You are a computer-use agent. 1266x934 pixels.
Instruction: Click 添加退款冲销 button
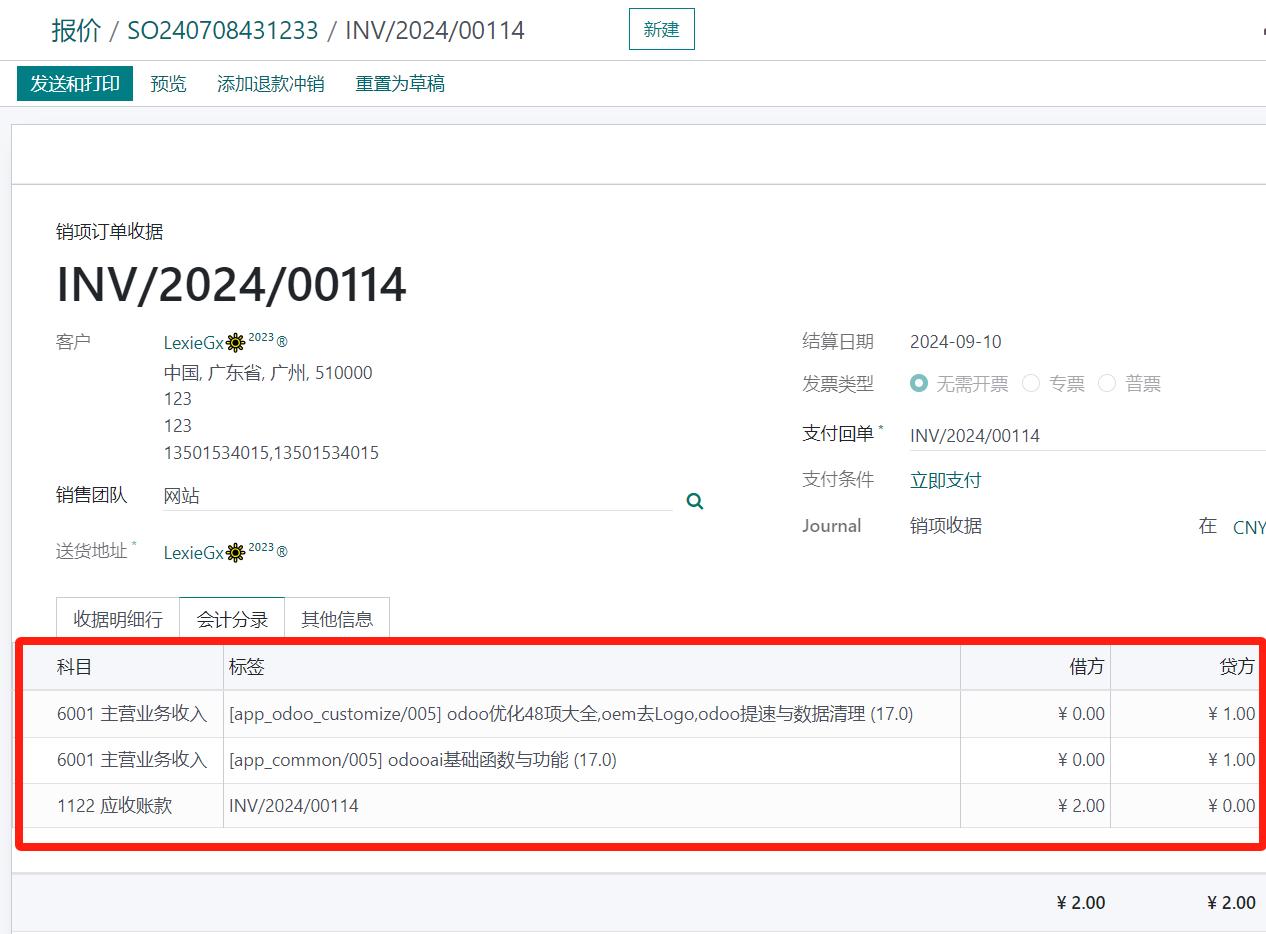coord(270,84)
